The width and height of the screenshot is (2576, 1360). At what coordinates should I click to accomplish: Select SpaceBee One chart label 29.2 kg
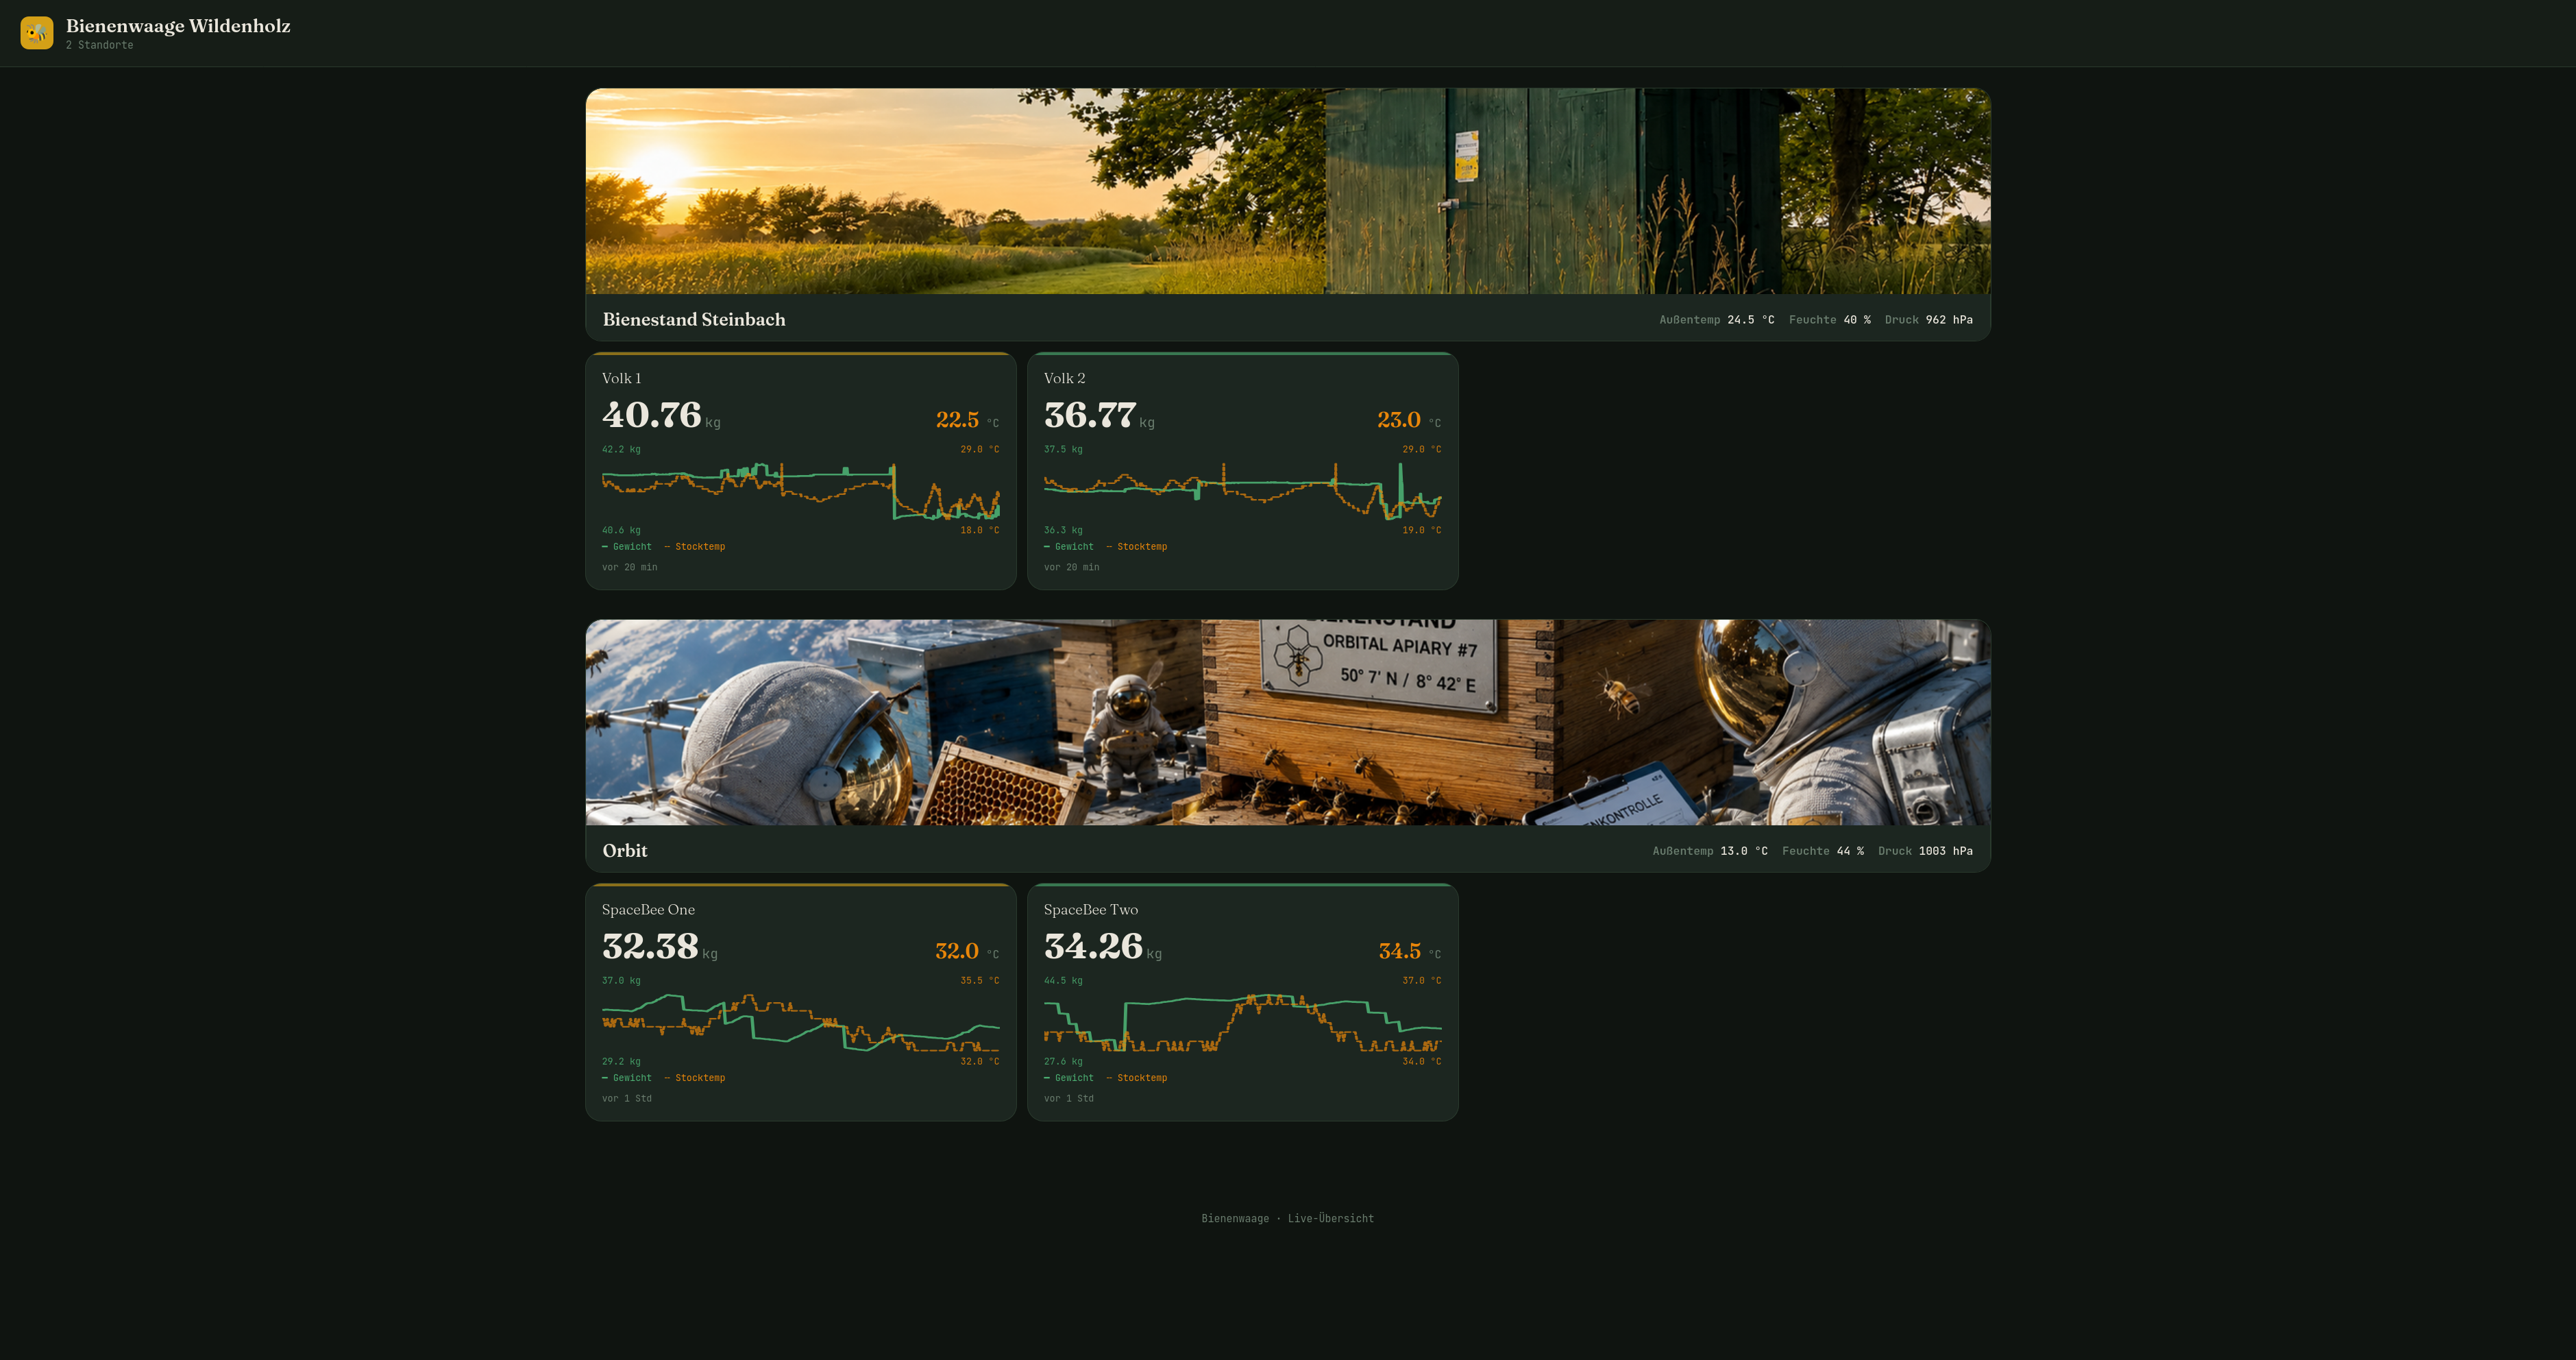click(621, 1062)
